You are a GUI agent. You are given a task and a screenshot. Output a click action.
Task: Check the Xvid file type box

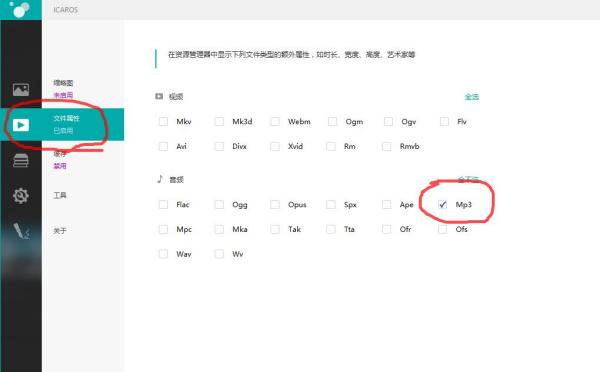tap(275, 147)
